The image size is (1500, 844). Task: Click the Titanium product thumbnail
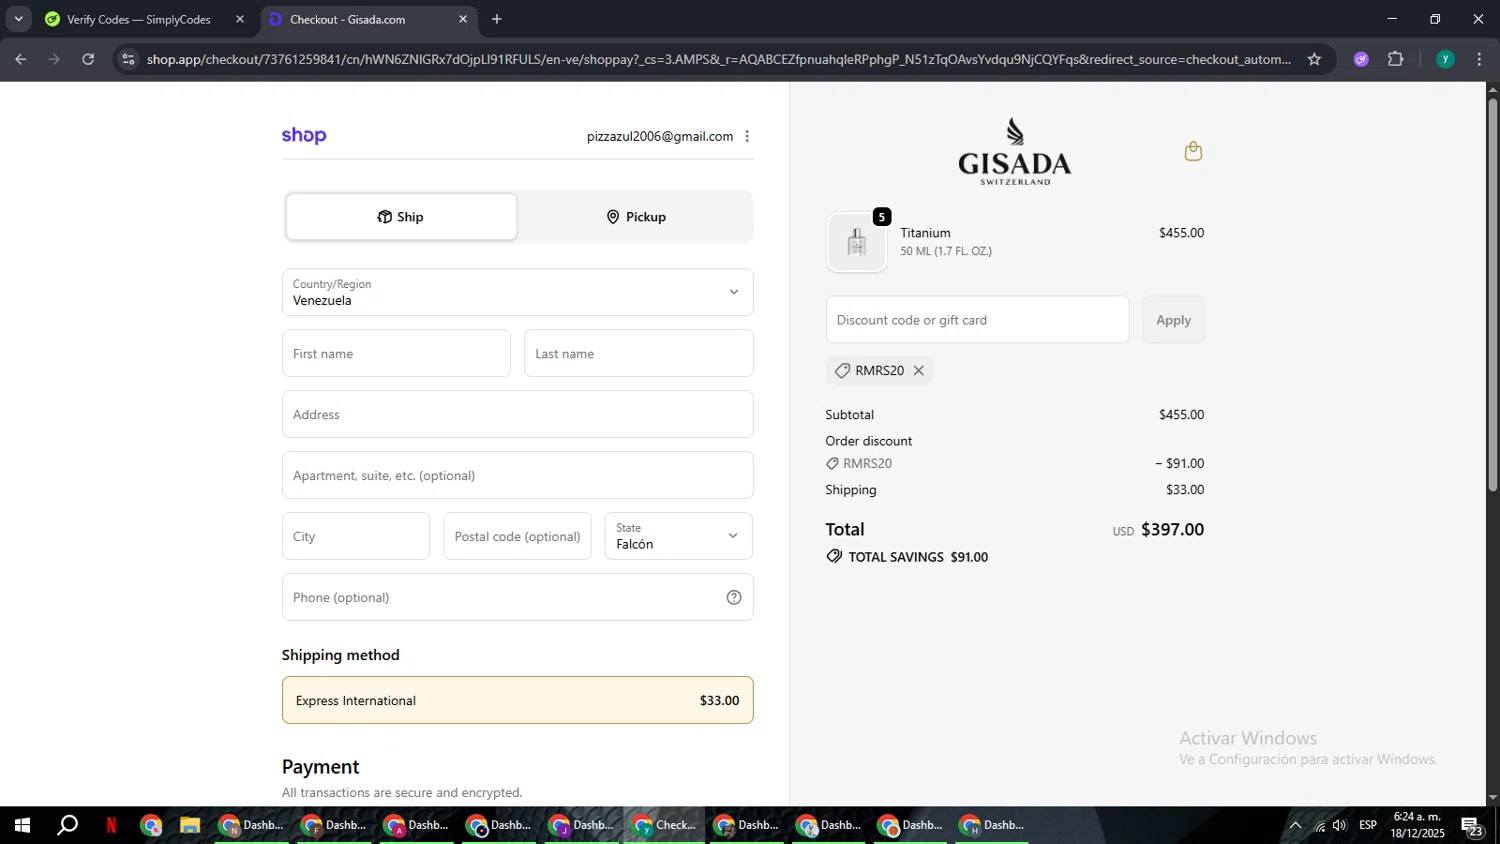click(856, 242)
